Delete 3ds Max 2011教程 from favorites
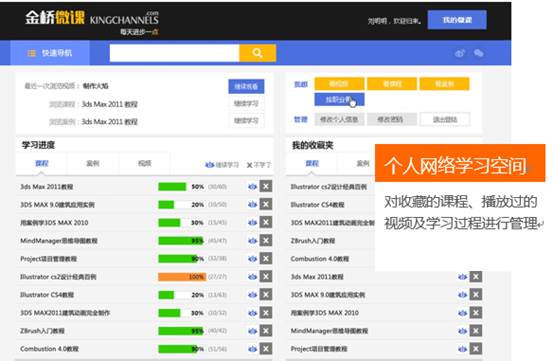The width and height of the screenshot is (554, 361). (476, 276)
